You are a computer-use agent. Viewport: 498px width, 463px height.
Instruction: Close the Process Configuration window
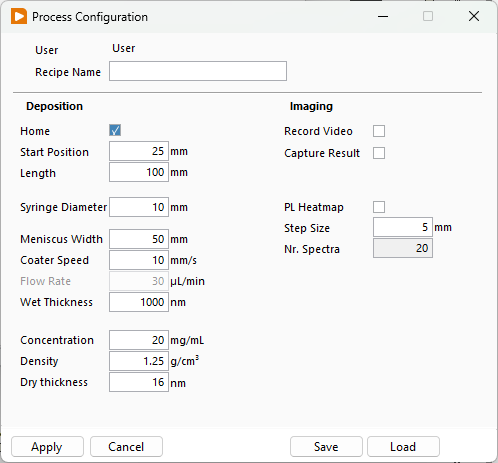(x=474, y=16)
